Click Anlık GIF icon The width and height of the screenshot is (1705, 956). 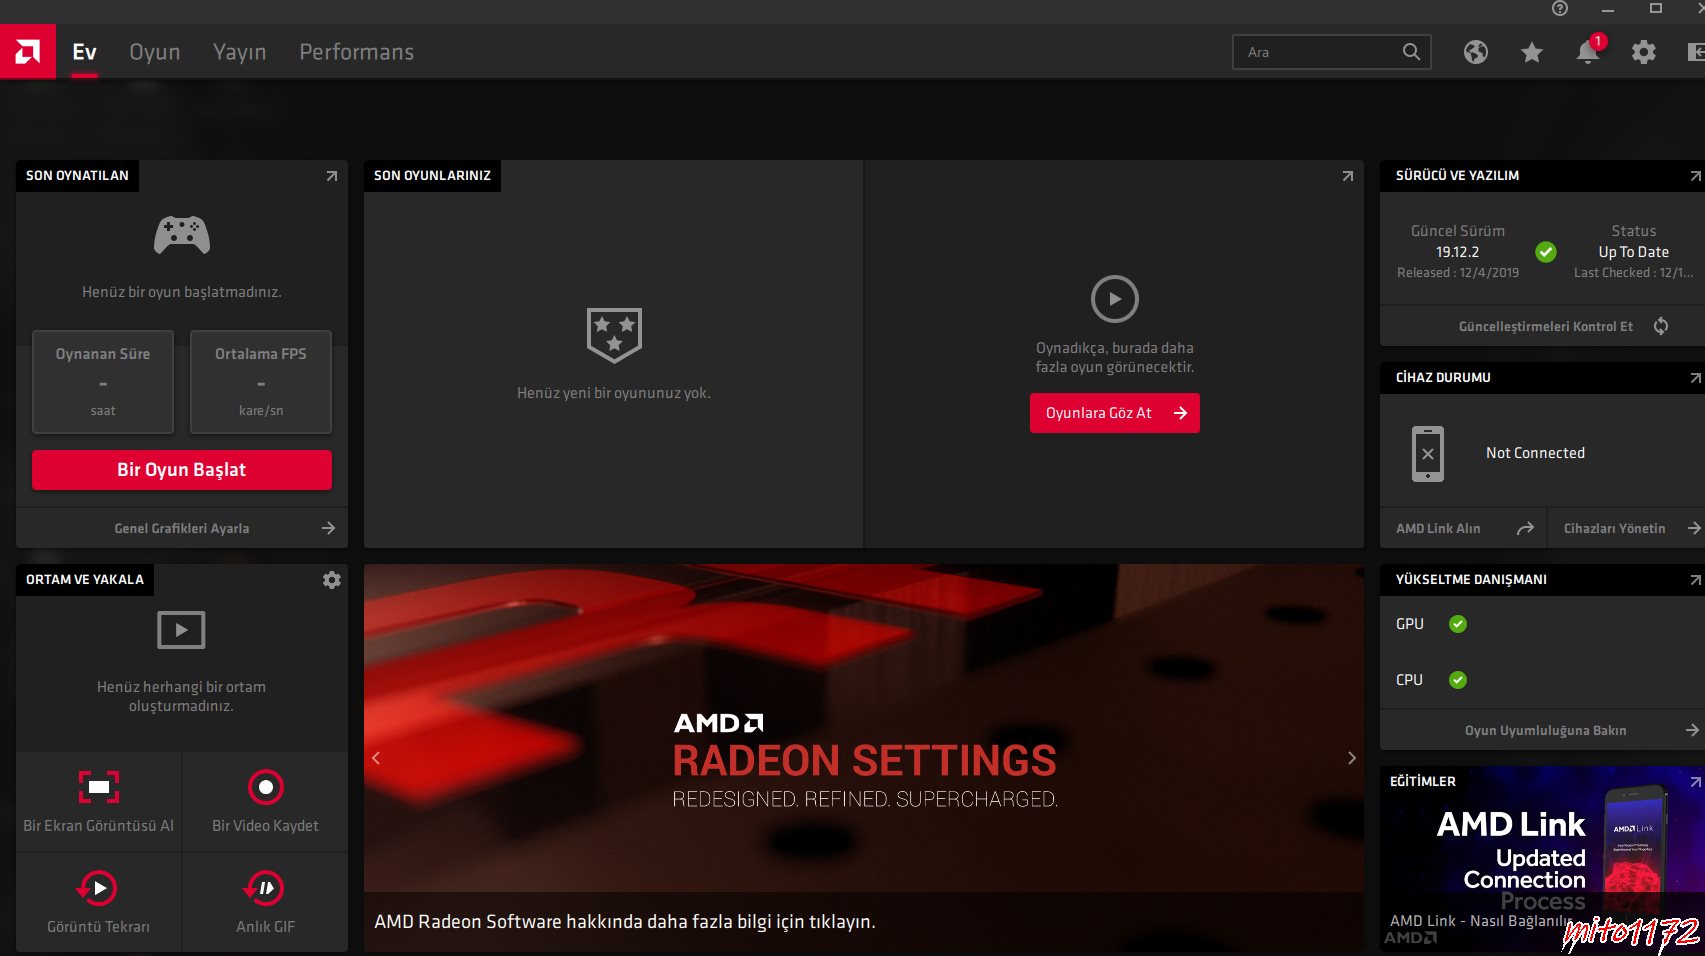265,888
